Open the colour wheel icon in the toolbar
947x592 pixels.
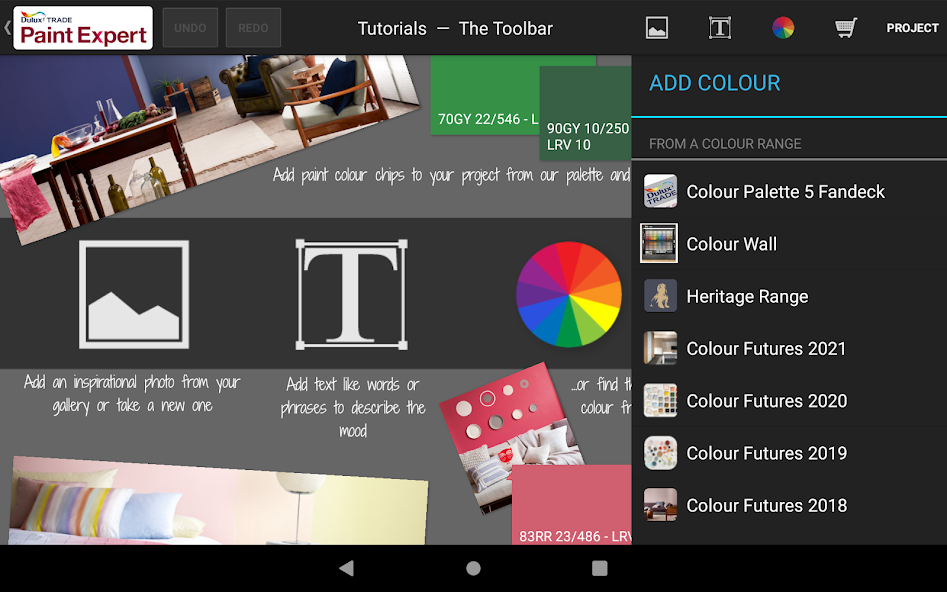[783, 28]
